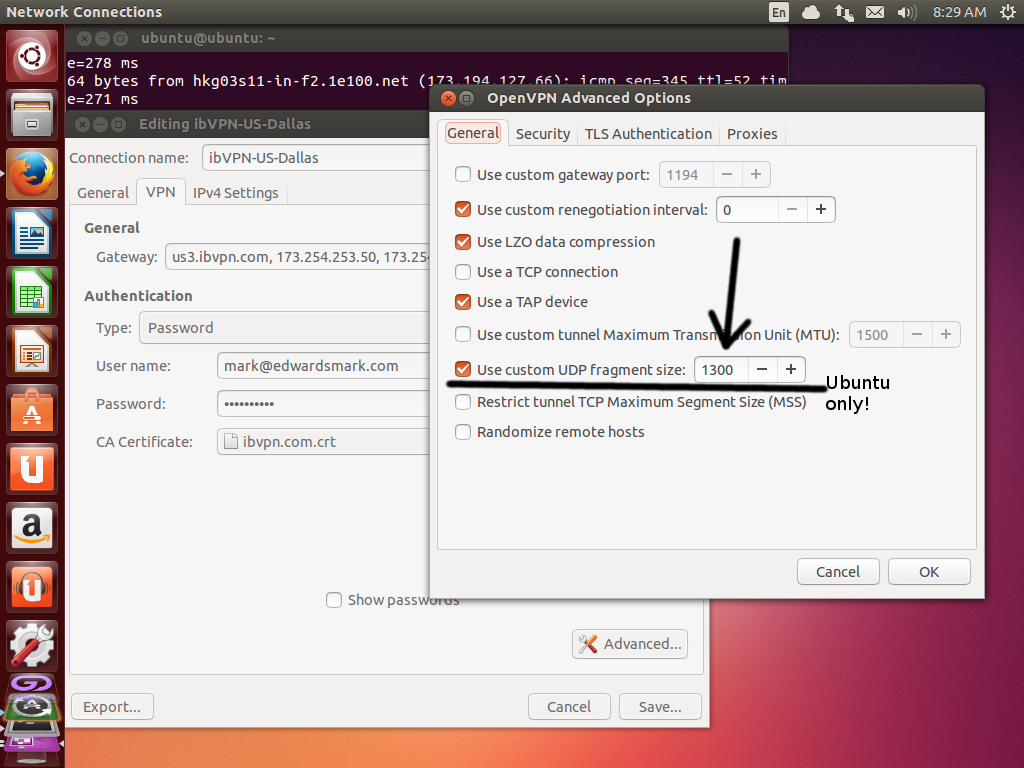Open the Amazon dock icon
The width and height of the screenshot is (1024, 768).
(32, 528)
